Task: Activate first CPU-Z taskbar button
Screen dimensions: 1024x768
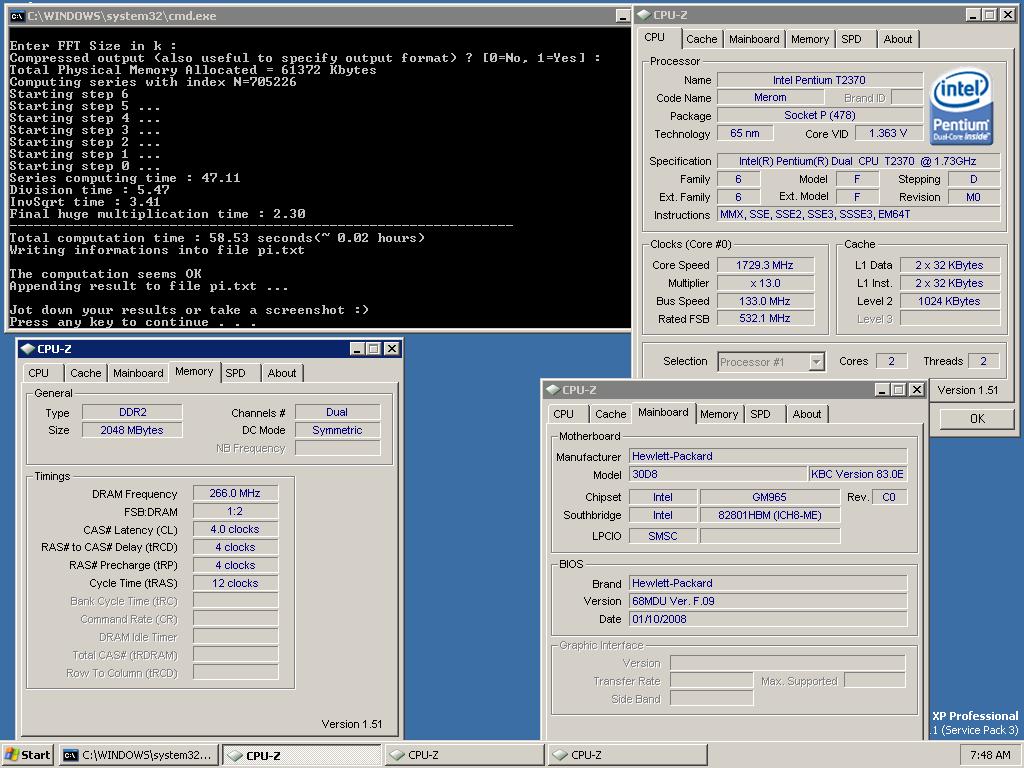Action: tap(301, 755)
